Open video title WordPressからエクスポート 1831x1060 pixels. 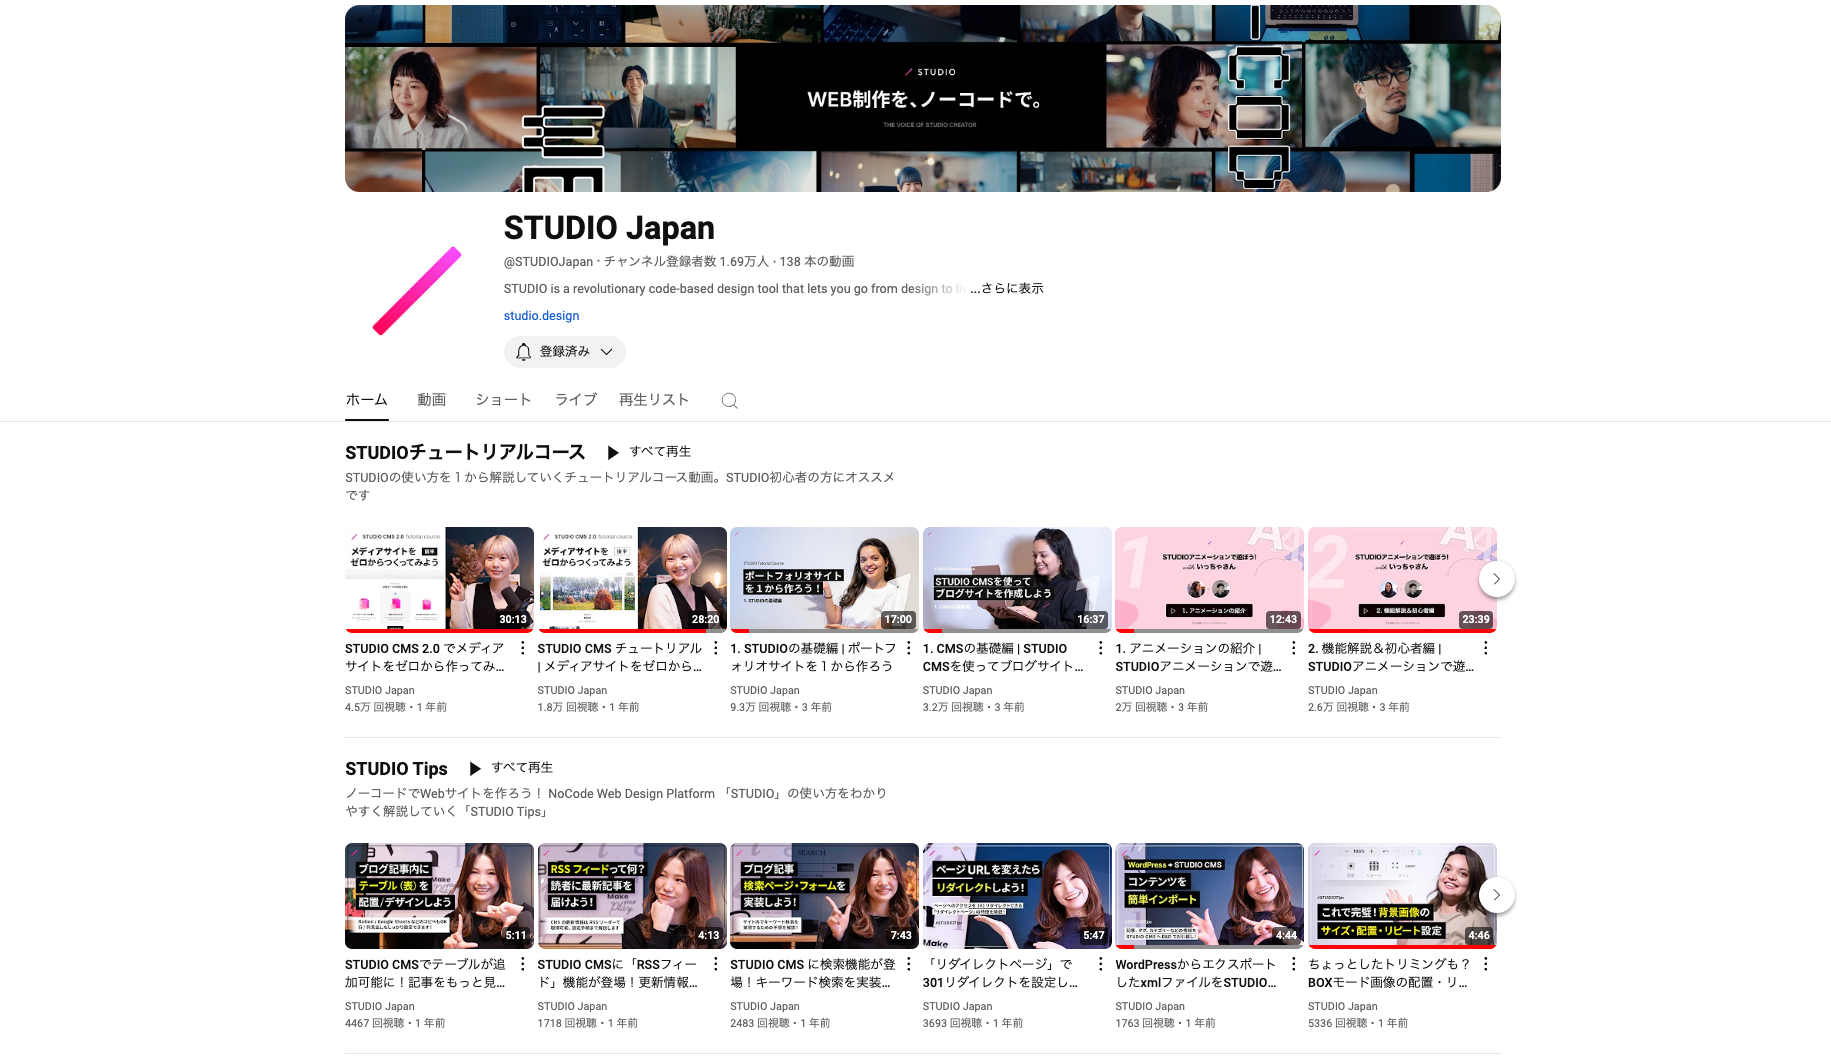click(x=1196, y=973)
